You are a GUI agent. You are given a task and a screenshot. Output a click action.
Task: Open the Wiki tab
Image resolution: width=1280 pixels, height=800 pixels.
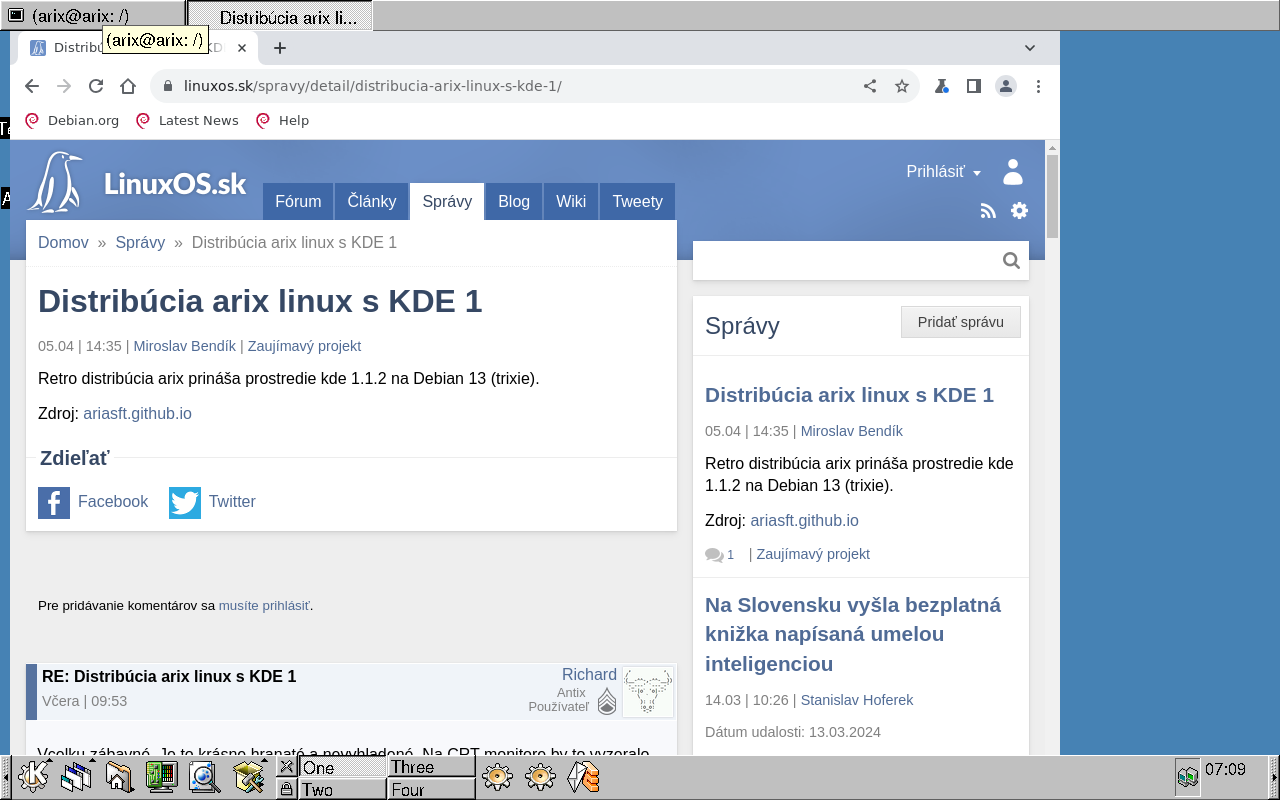coord(571,201)
